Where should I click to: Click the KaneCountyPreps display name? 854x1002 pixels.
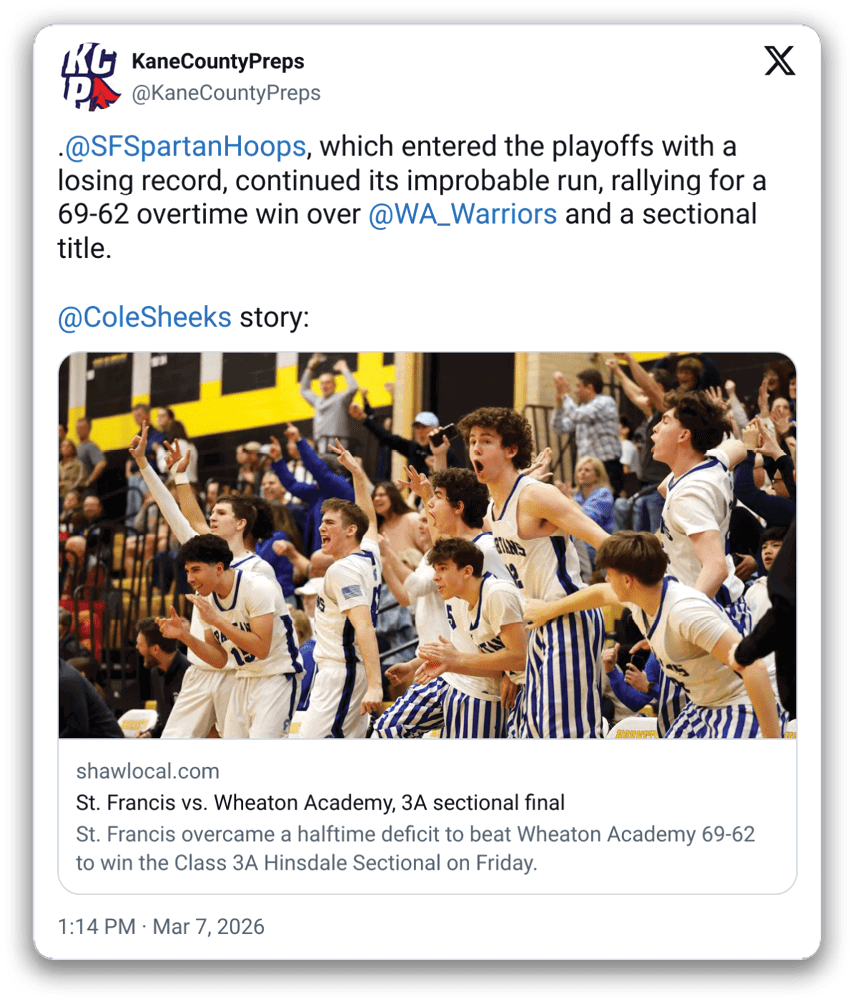218,61
